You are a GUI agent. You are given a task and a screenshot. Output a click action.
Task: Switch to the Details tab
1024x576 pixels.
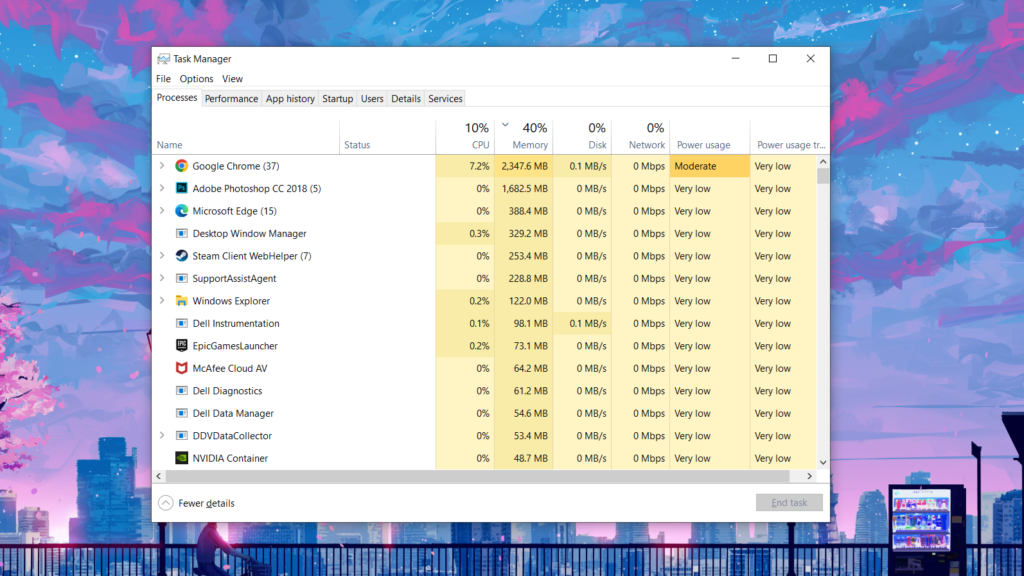[406, 99]
